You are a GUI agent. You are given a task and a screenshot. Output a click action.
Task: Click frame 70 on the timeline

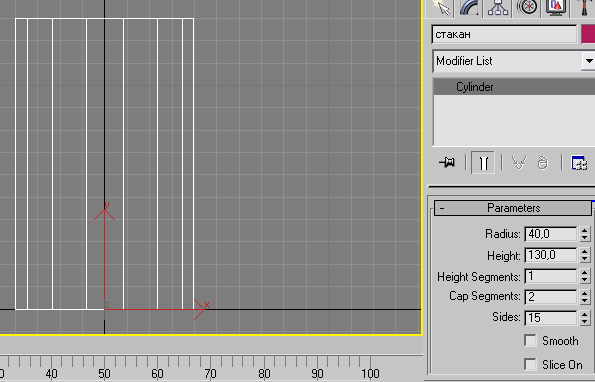point(210,374)
